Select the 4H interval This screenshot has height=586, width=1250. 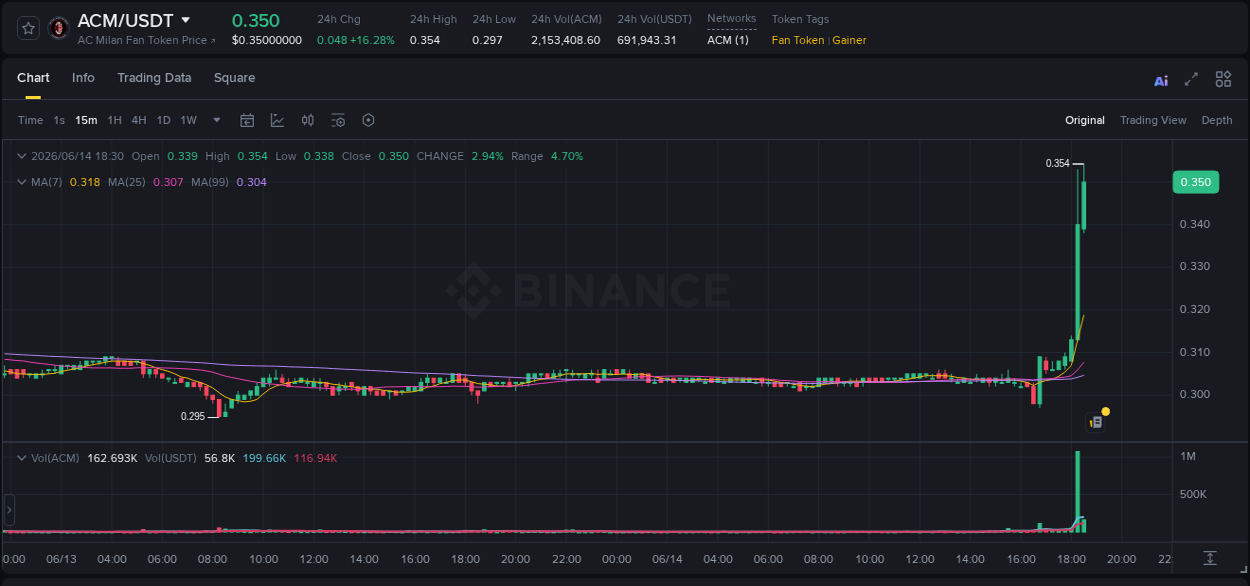coord(139,120)
